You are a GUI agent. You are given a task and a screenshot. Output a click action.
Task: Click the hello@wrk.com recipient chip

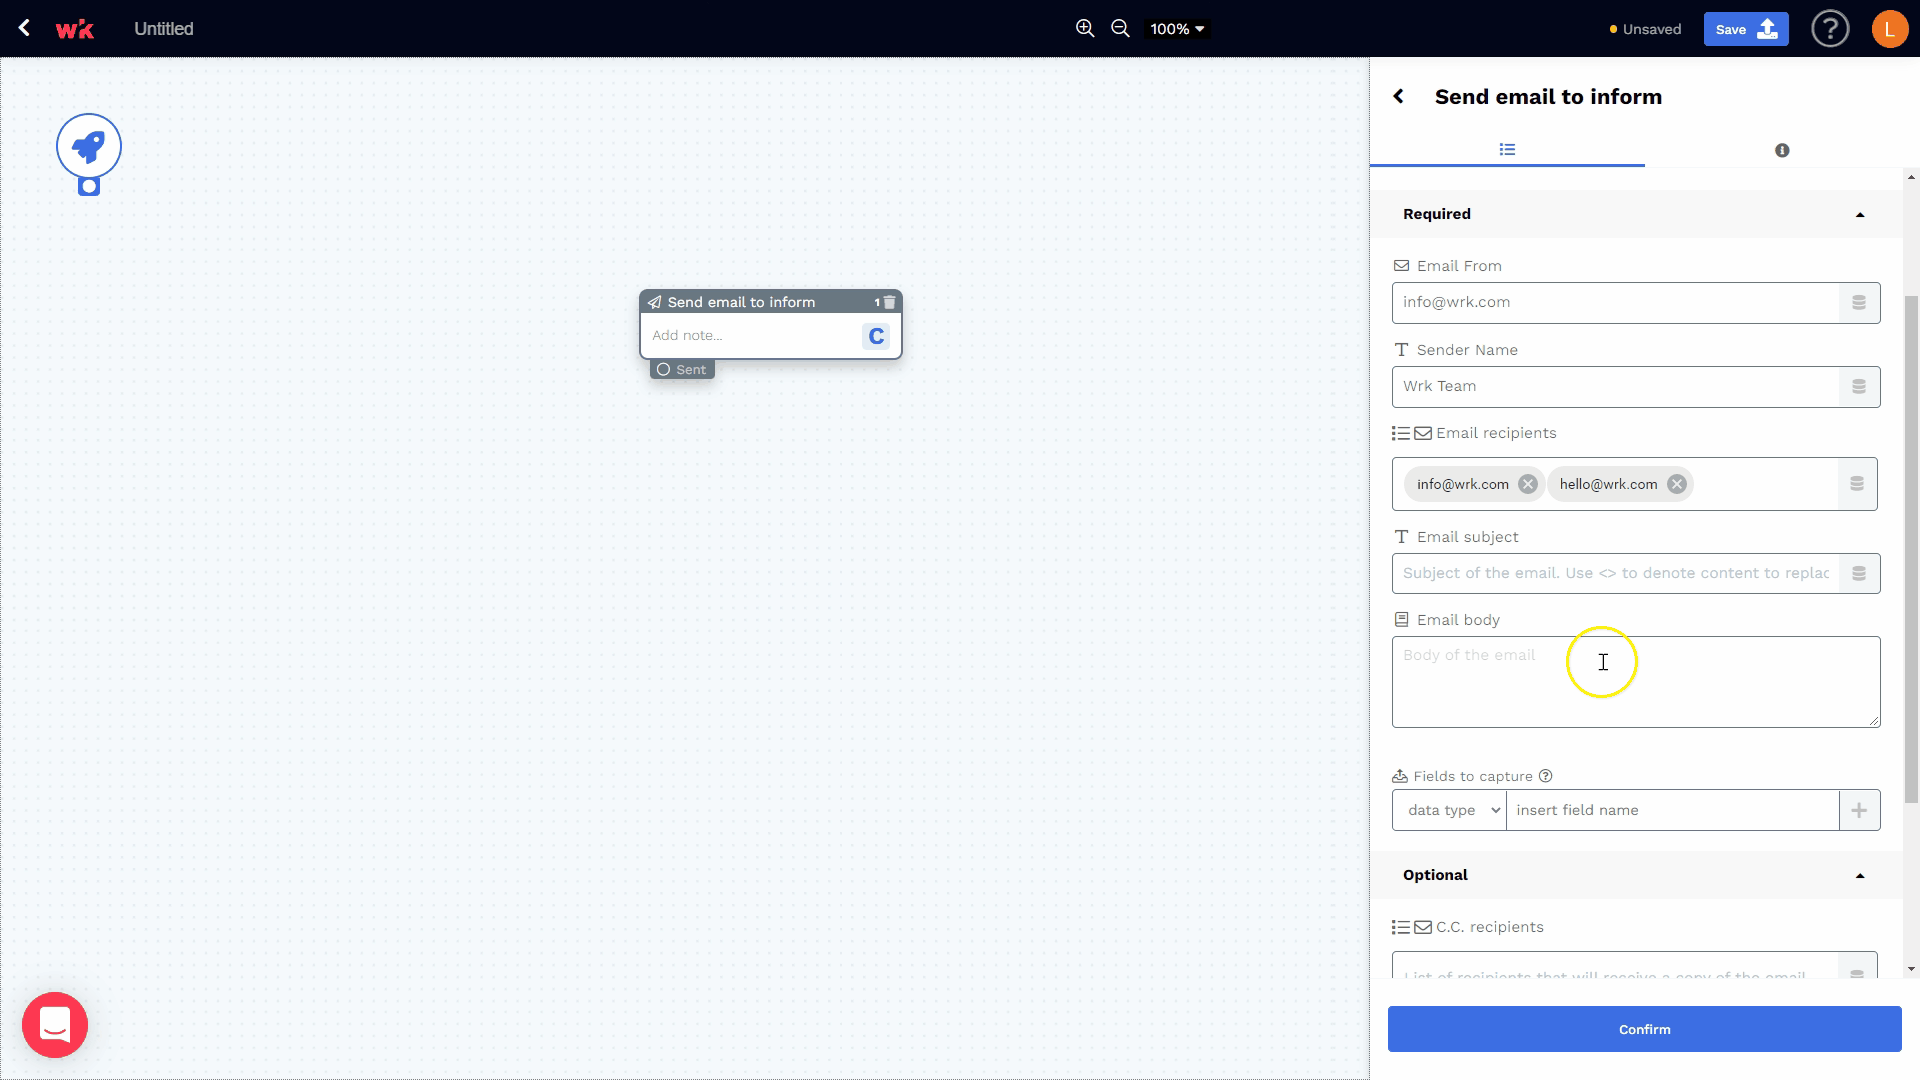(x=1608, y=484)
